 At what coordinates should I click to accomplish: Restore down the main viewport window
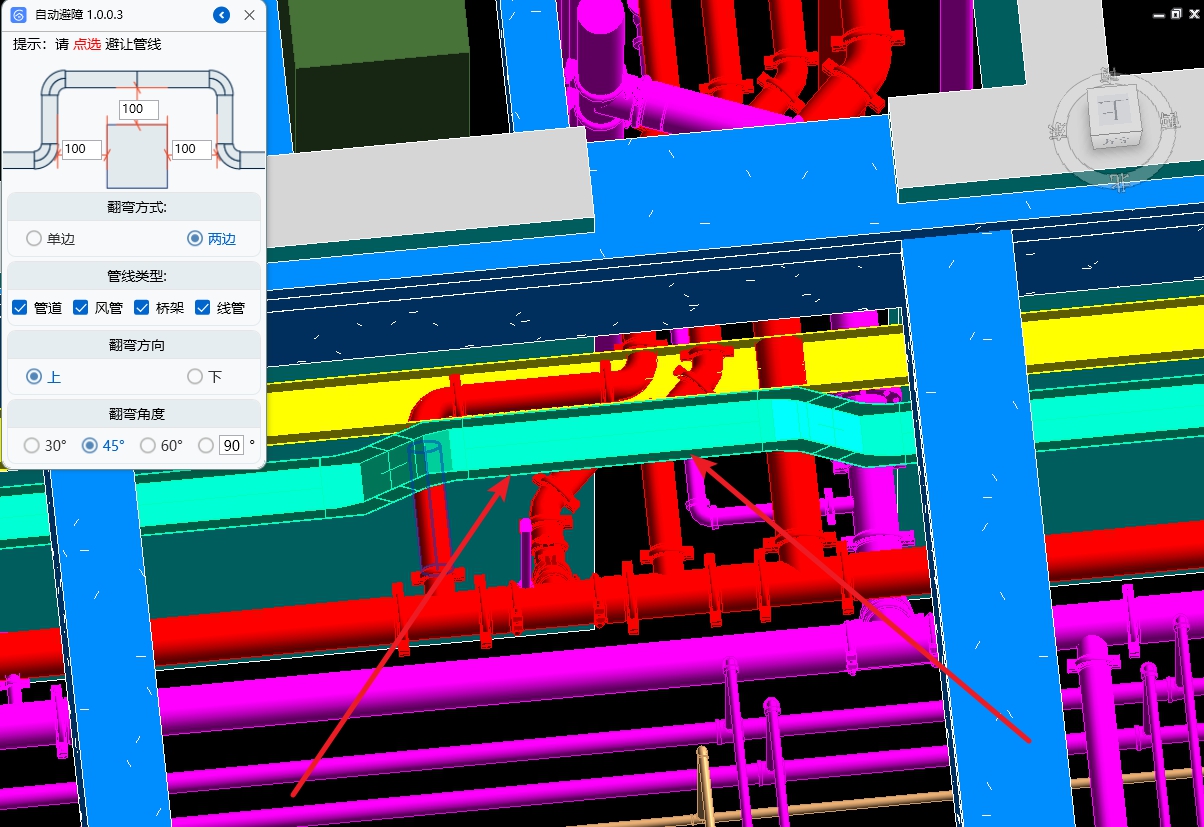point(1176,13)
